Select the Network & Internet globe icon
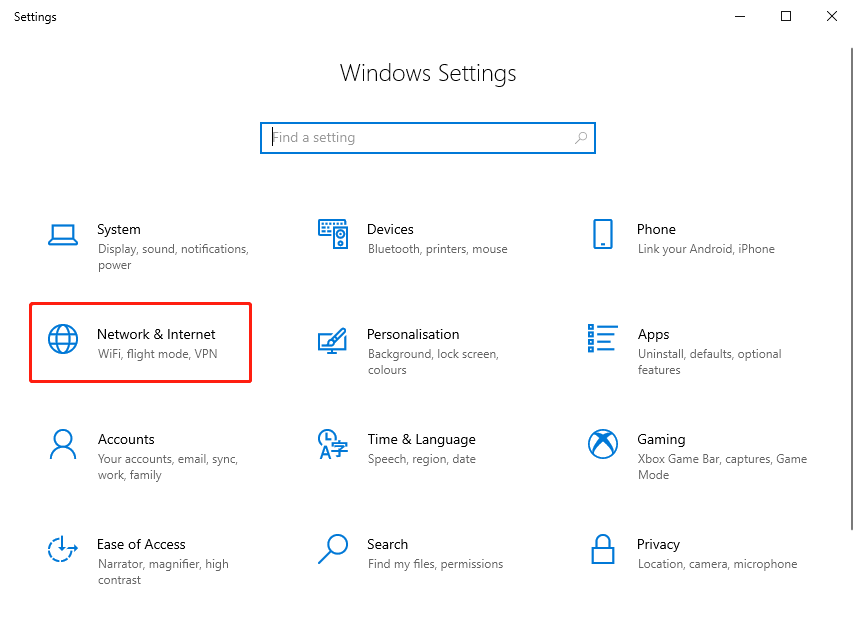Screen dimensions: 855x628 click(63, 340)
